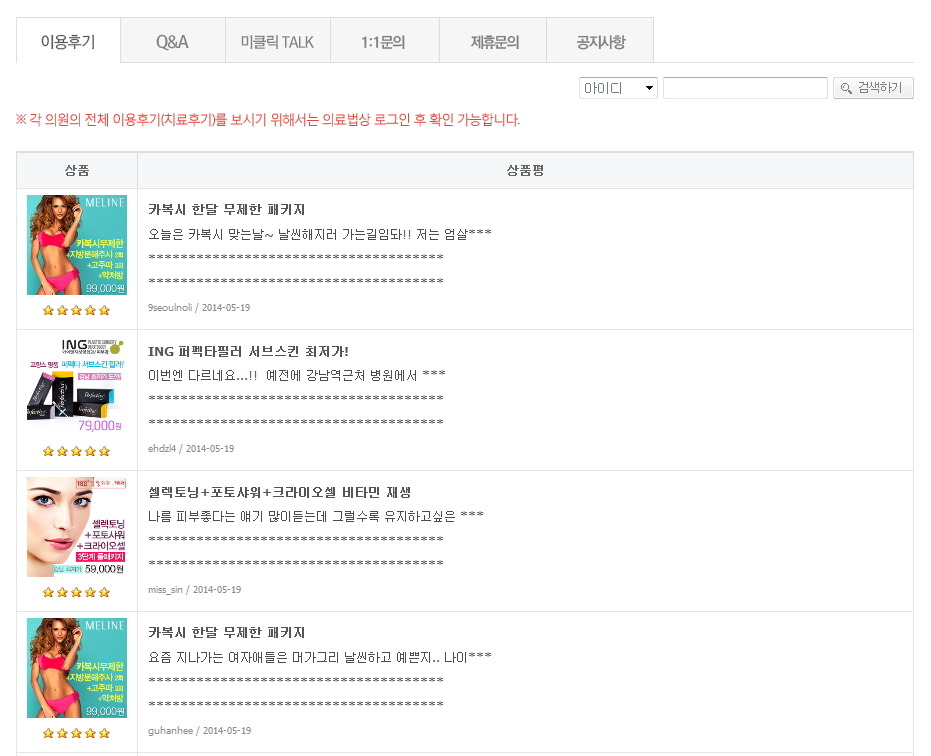Expand the 아이디 search type dropdown
931x756 pixels.
[x=618, y=88]
